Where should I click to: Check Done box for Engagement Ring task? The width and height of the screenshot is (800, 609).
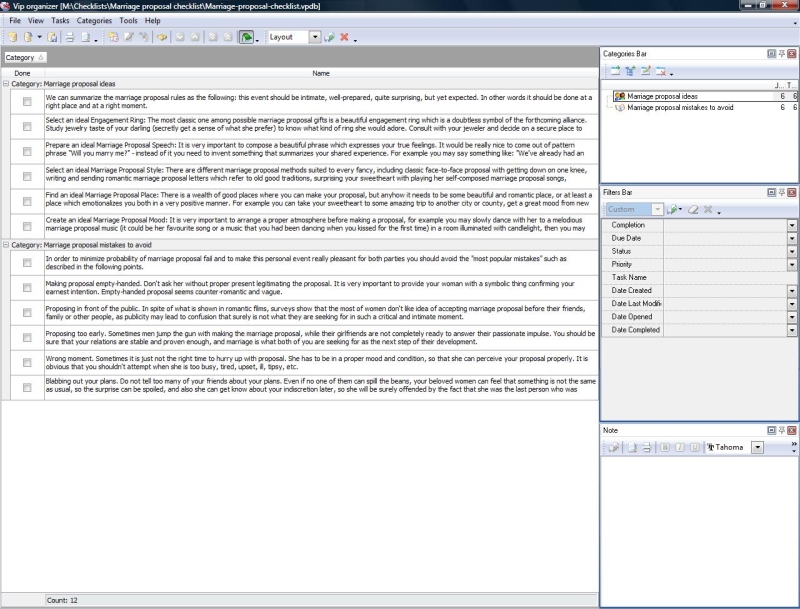pos(27,127)
